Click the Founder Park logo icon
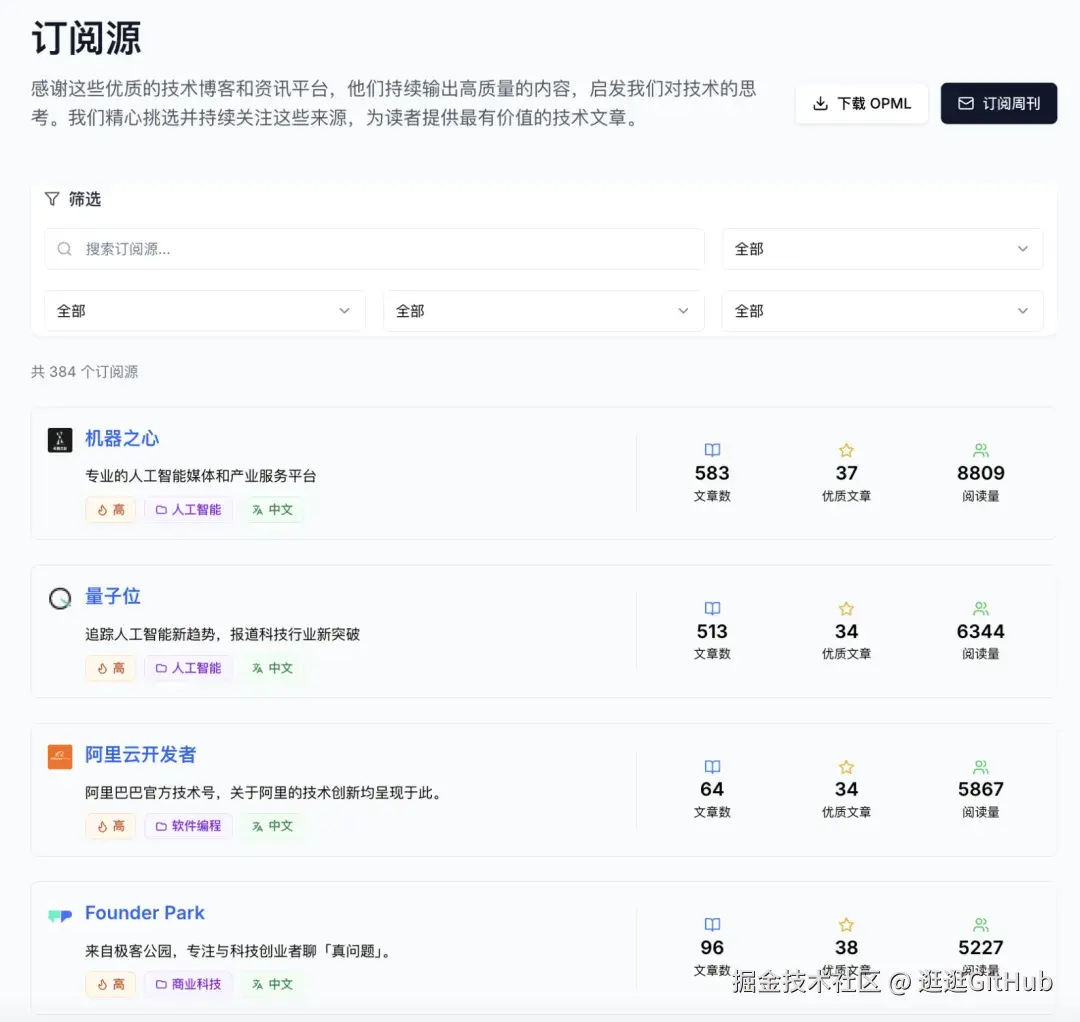Viewport: 1080px width, 1022px height. pos(60,915)
